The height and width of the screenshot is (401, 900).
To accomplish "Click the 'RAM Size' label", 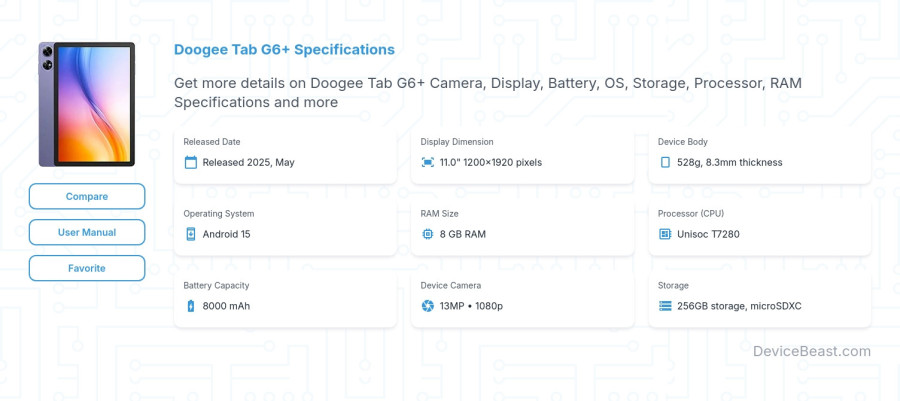I will (x=439, y=213).
